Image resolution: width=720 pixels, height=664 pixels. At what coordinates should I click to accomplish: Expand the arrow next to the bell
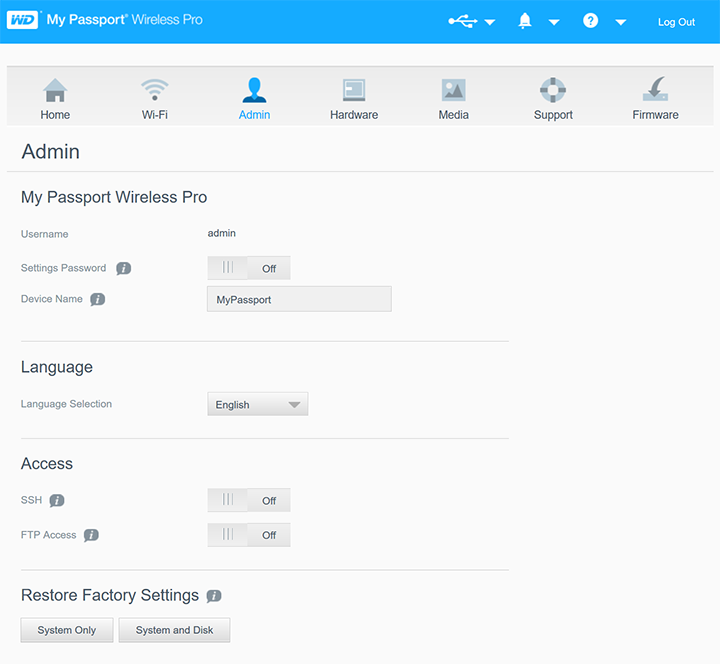point(554,22)
